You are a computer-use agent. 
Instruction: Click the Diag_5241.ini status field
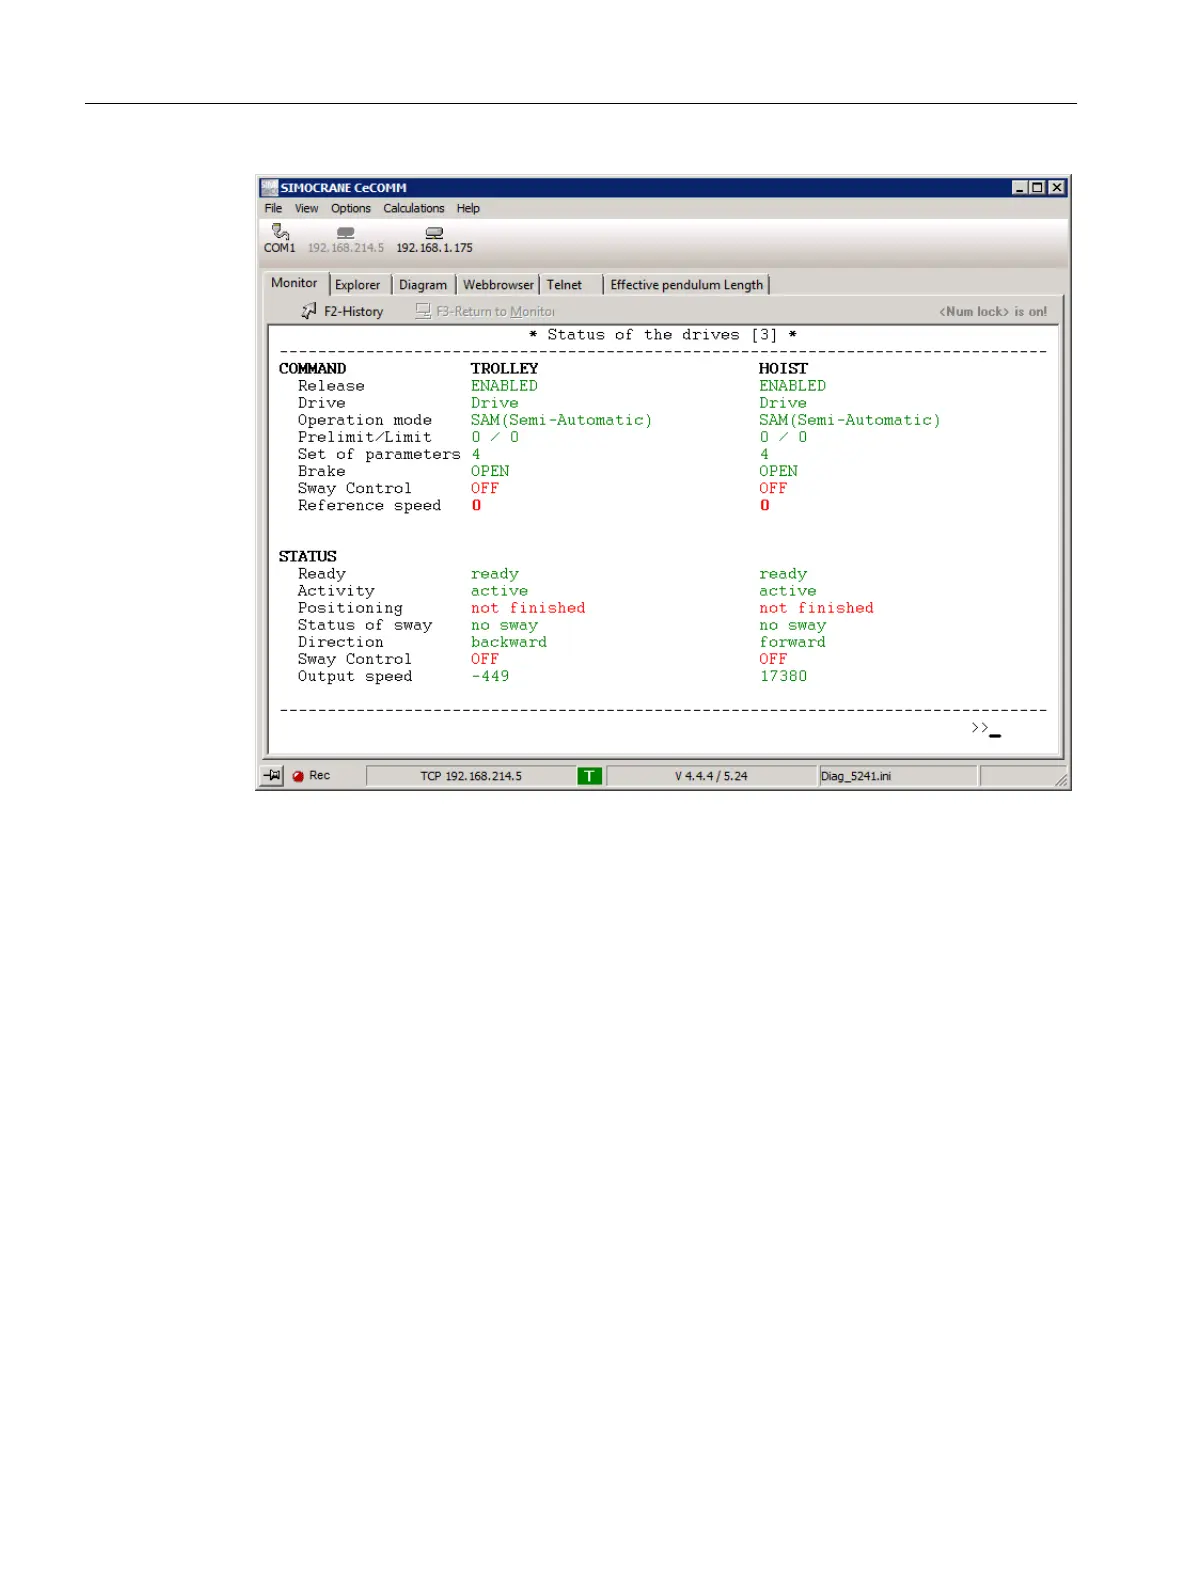(897, 776)
